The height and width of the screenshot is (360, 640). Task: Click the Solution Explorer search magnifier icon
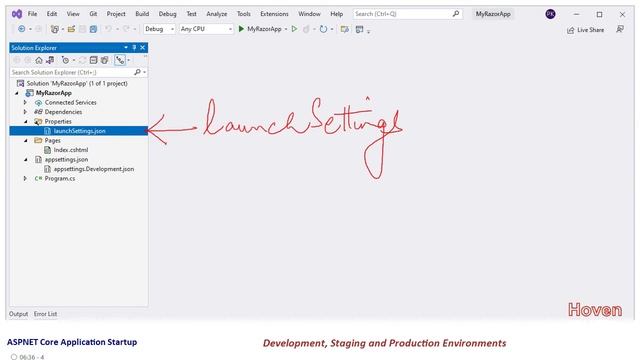pos(137,72)
